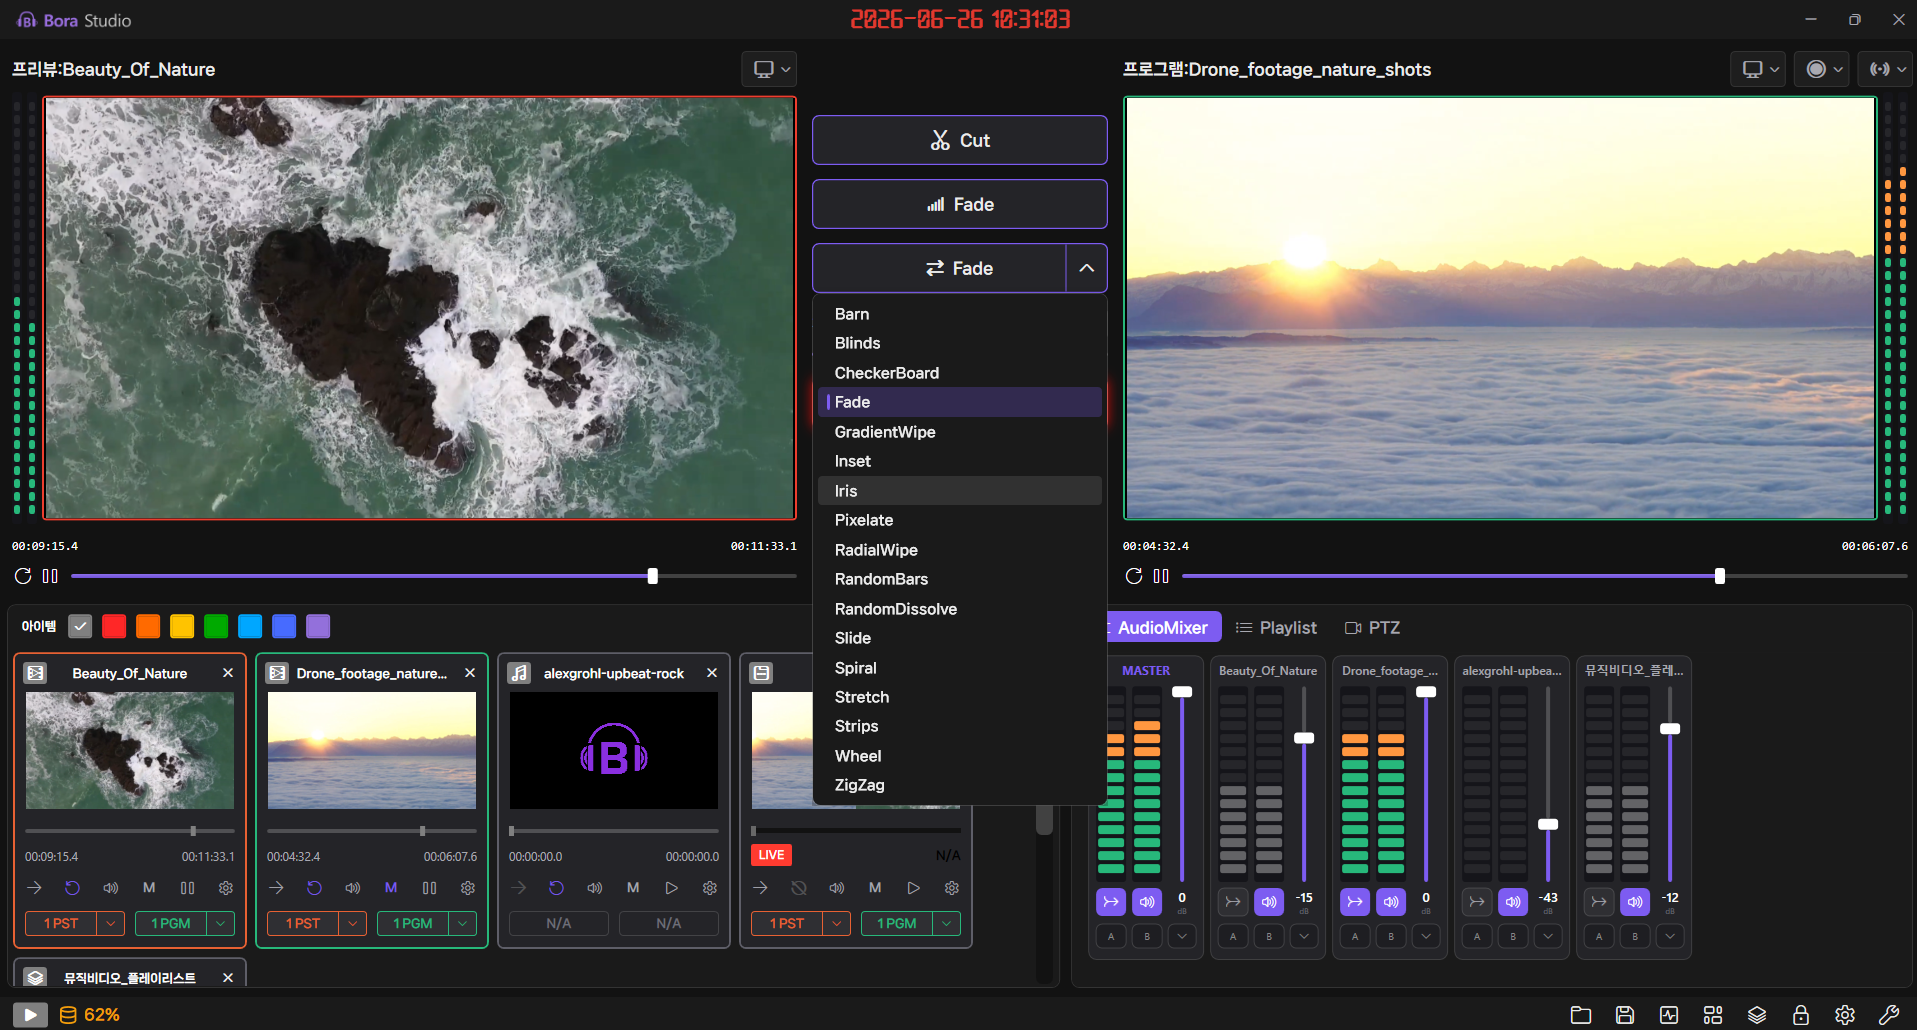Screen dimensions: 1917x1030
Task: Click the save disk icon in bottom bar
Action: (1625, 1015)
